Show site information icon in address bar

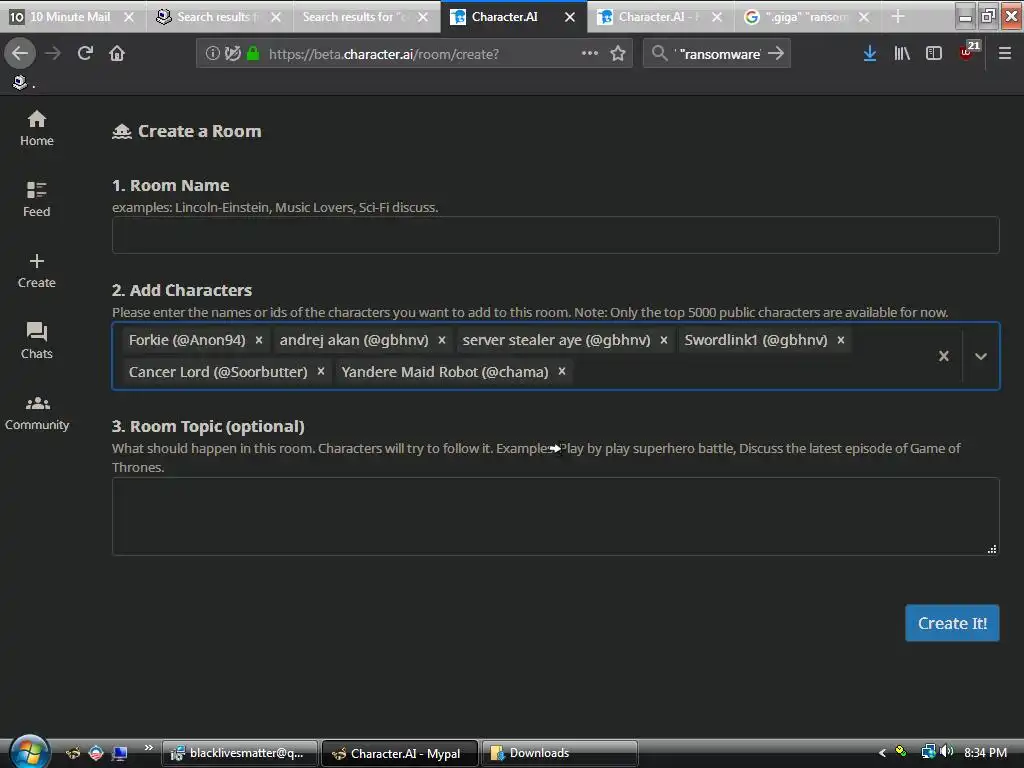pyautogui.click(x=212, y=53)
